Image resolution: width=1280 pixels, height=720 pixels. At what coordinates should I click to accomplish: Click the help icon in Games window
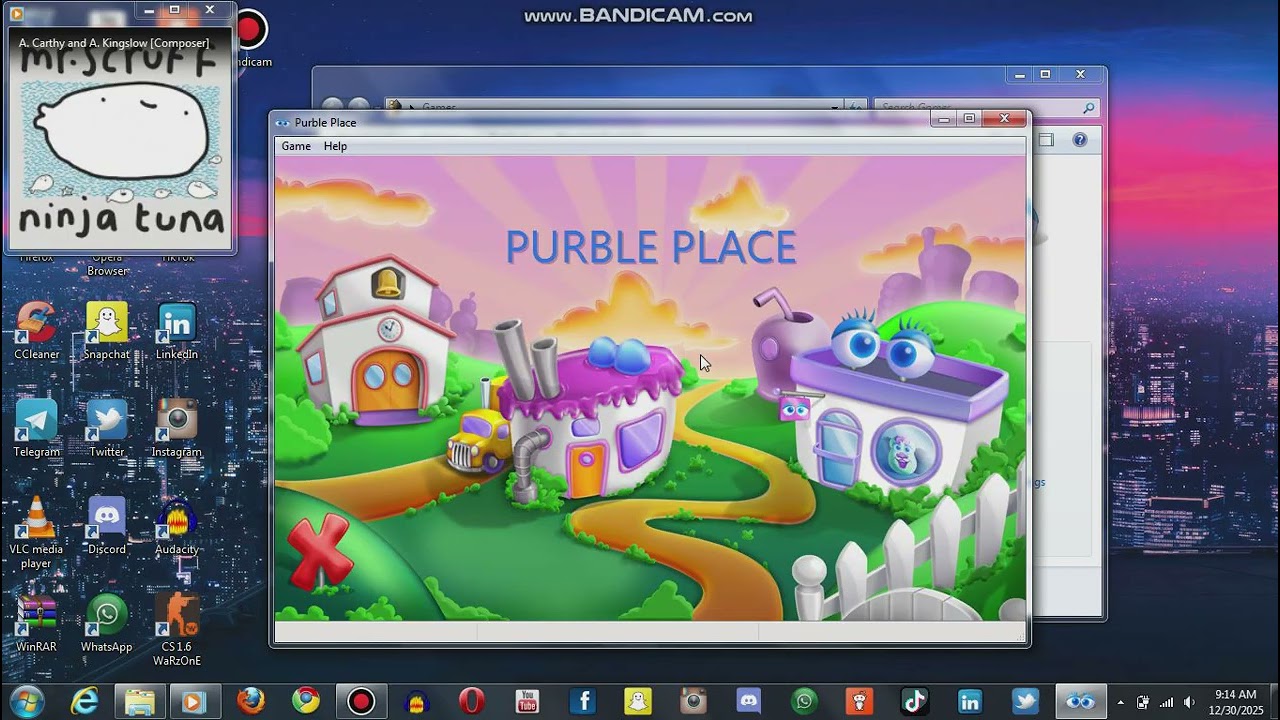[x=1080, y=140]
